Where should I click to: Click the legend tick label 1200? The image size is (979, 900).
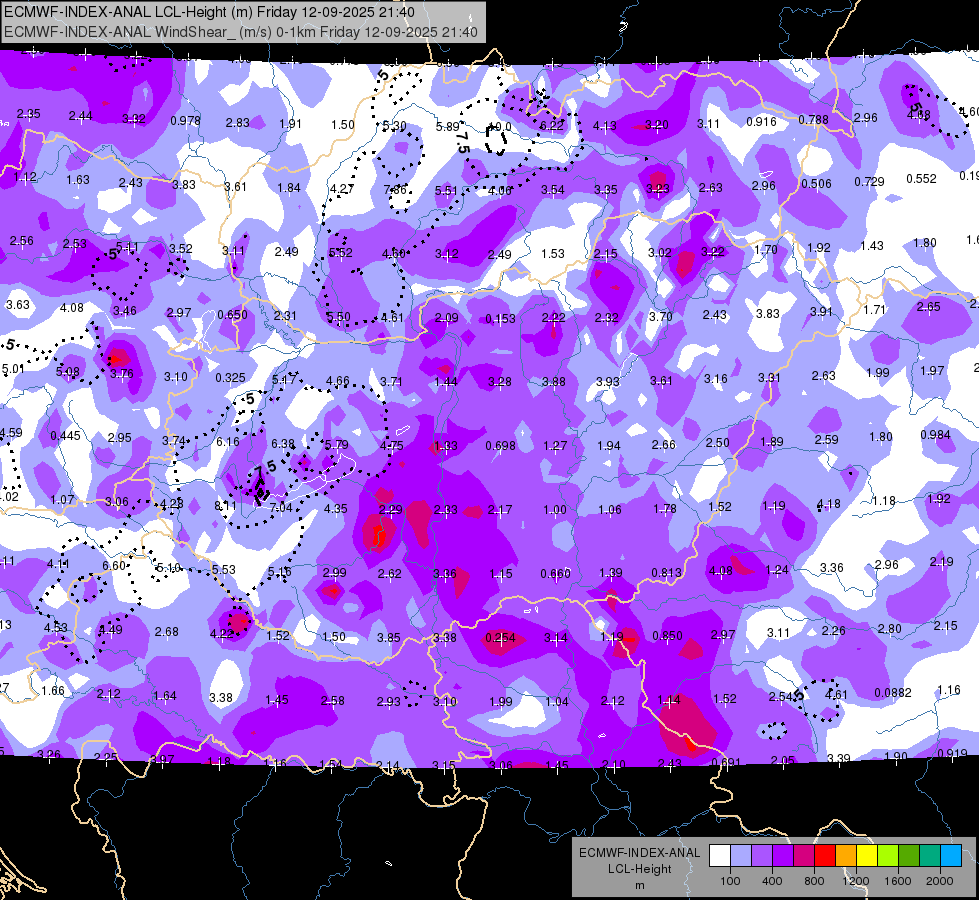click(x=855, y=881)
